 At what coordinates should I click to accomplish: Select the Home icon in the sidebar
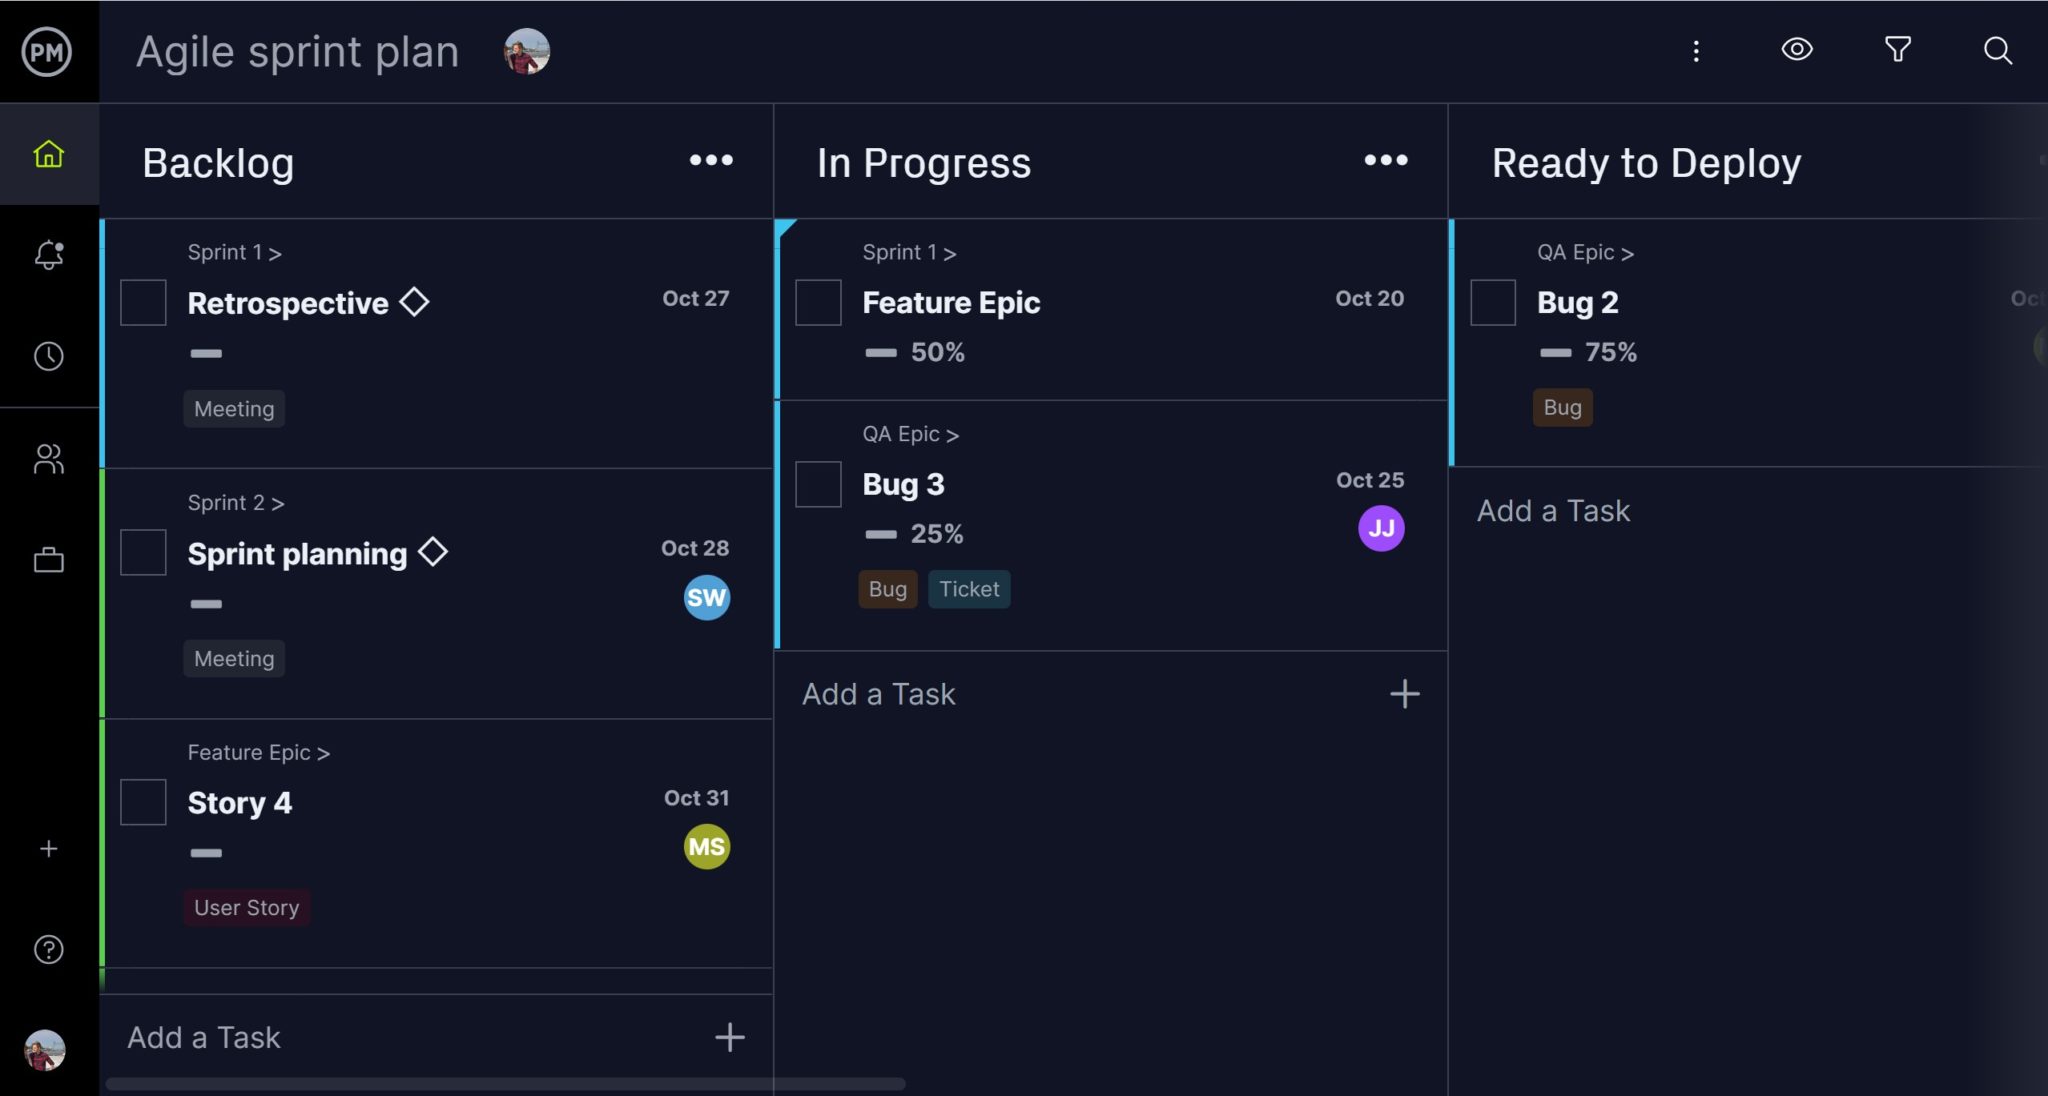[x=48, y=154]
